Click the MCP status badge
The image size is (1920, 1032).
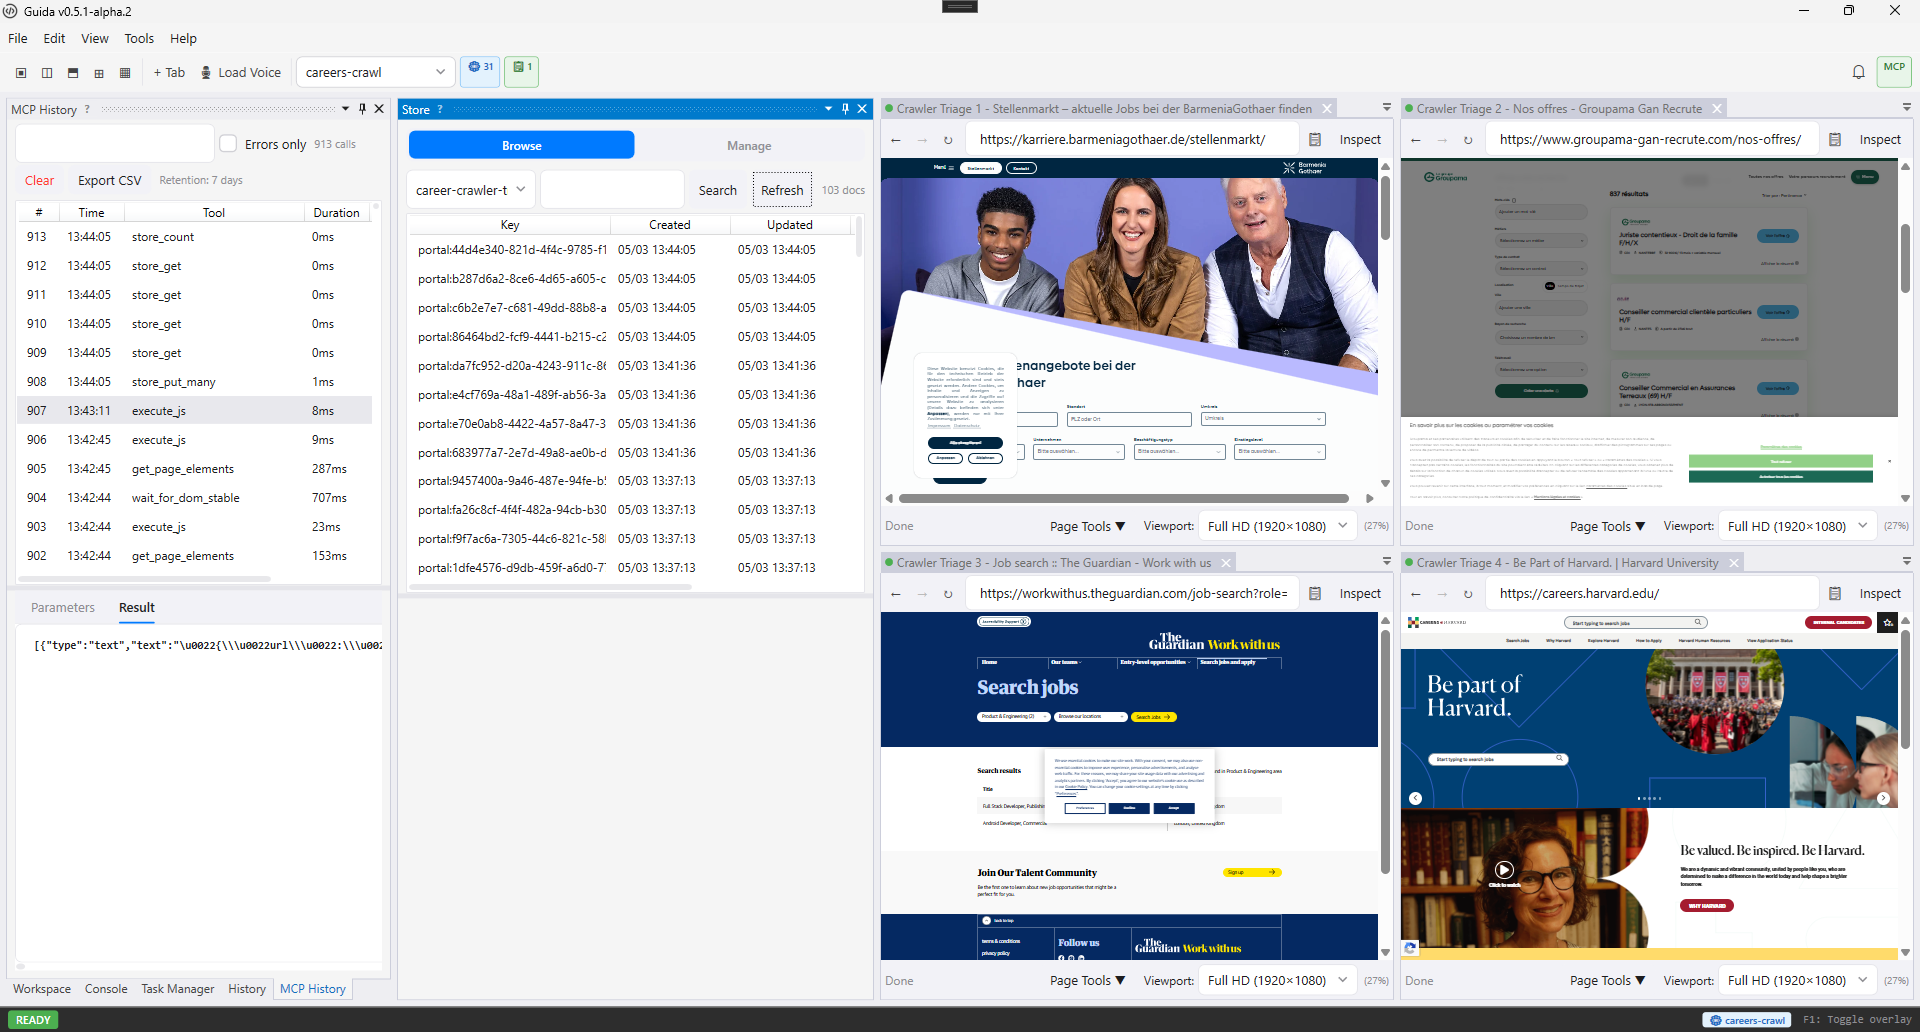1894,70
